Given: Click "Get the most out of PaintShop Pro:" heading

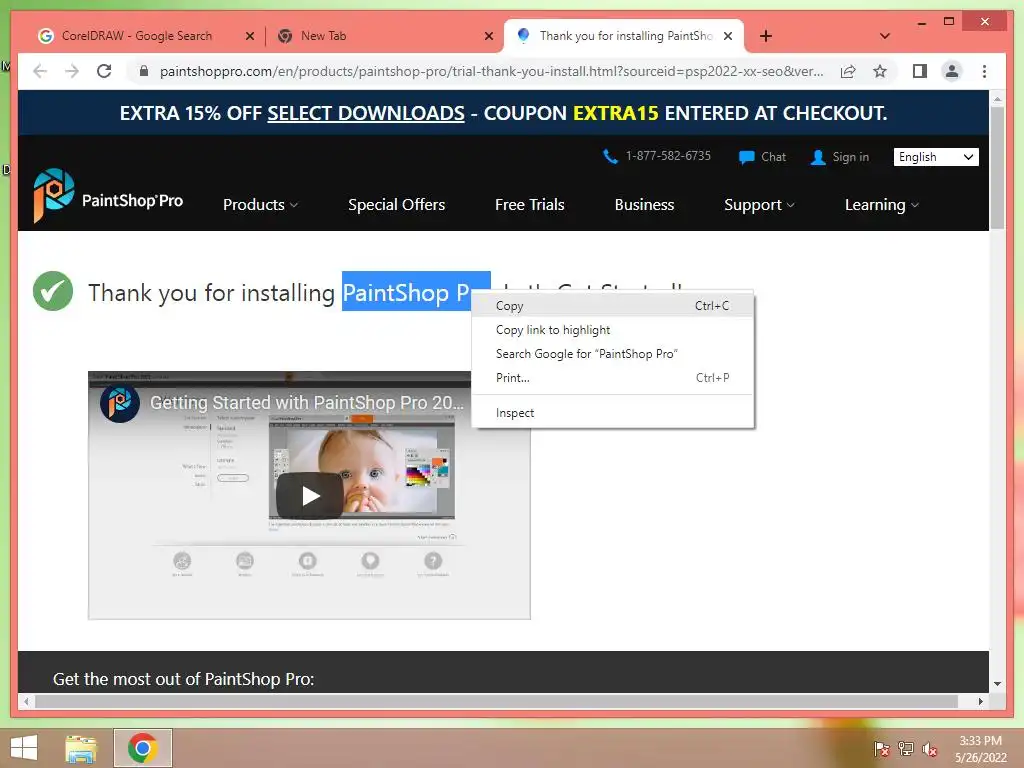Looking at the screenshot, I should [184, 679].
